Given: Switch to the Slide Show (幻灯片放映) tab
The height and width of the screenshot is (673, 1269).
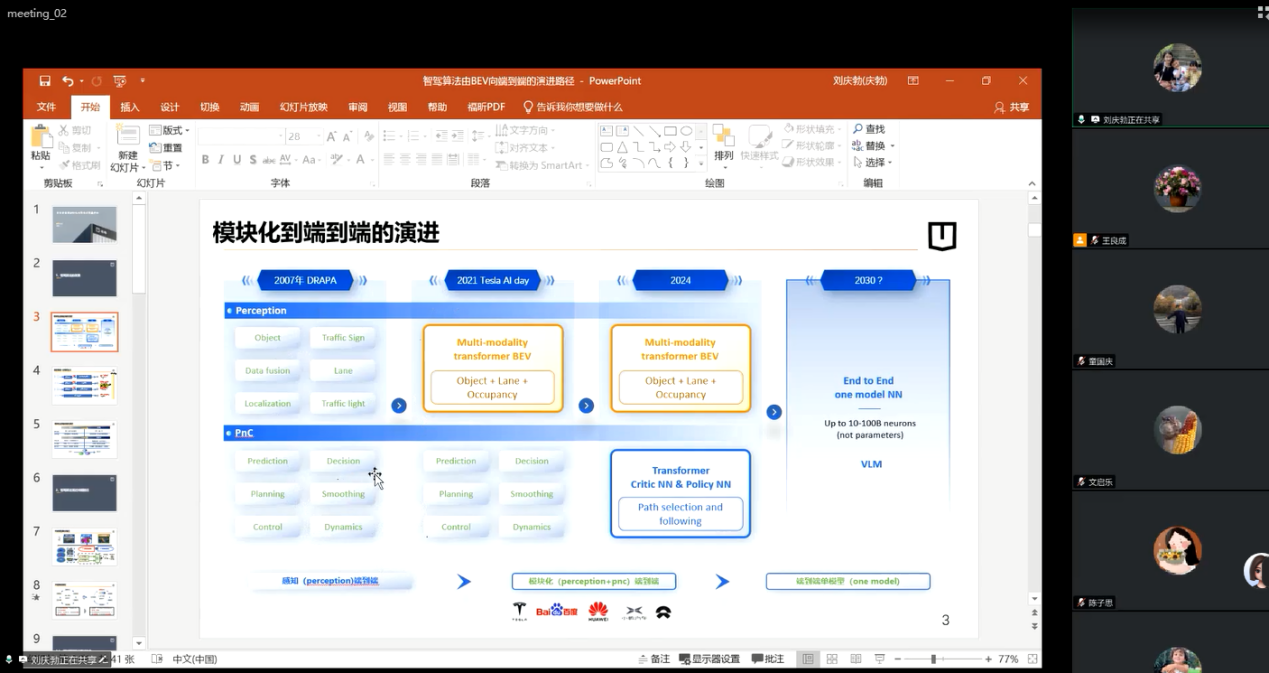Looking at the screenshot, I should point(303,107).
